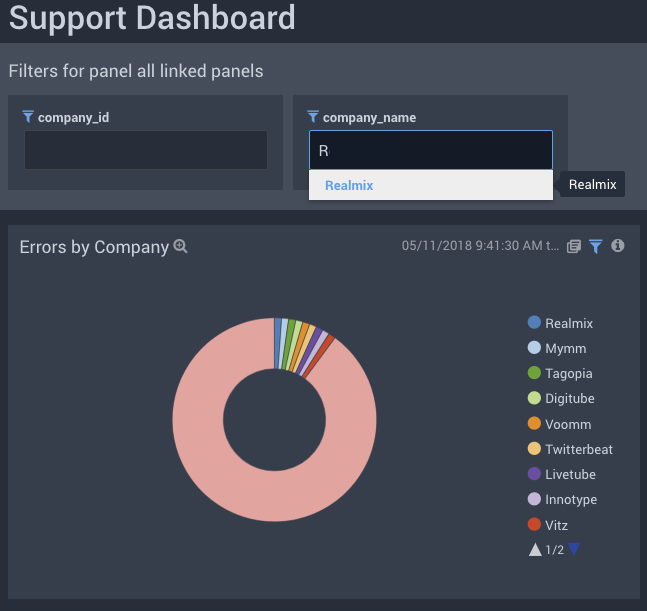
Task: Click the 1/2 legend page indicator
Action: (554, 550)
